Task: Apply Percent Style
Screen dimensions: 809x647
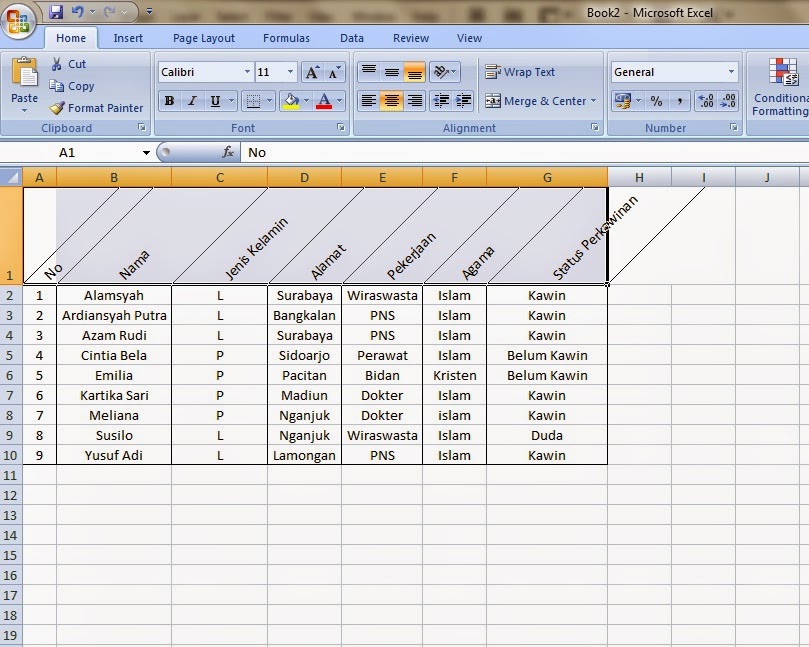Action: pyautogui.click(x=656, y=101)
